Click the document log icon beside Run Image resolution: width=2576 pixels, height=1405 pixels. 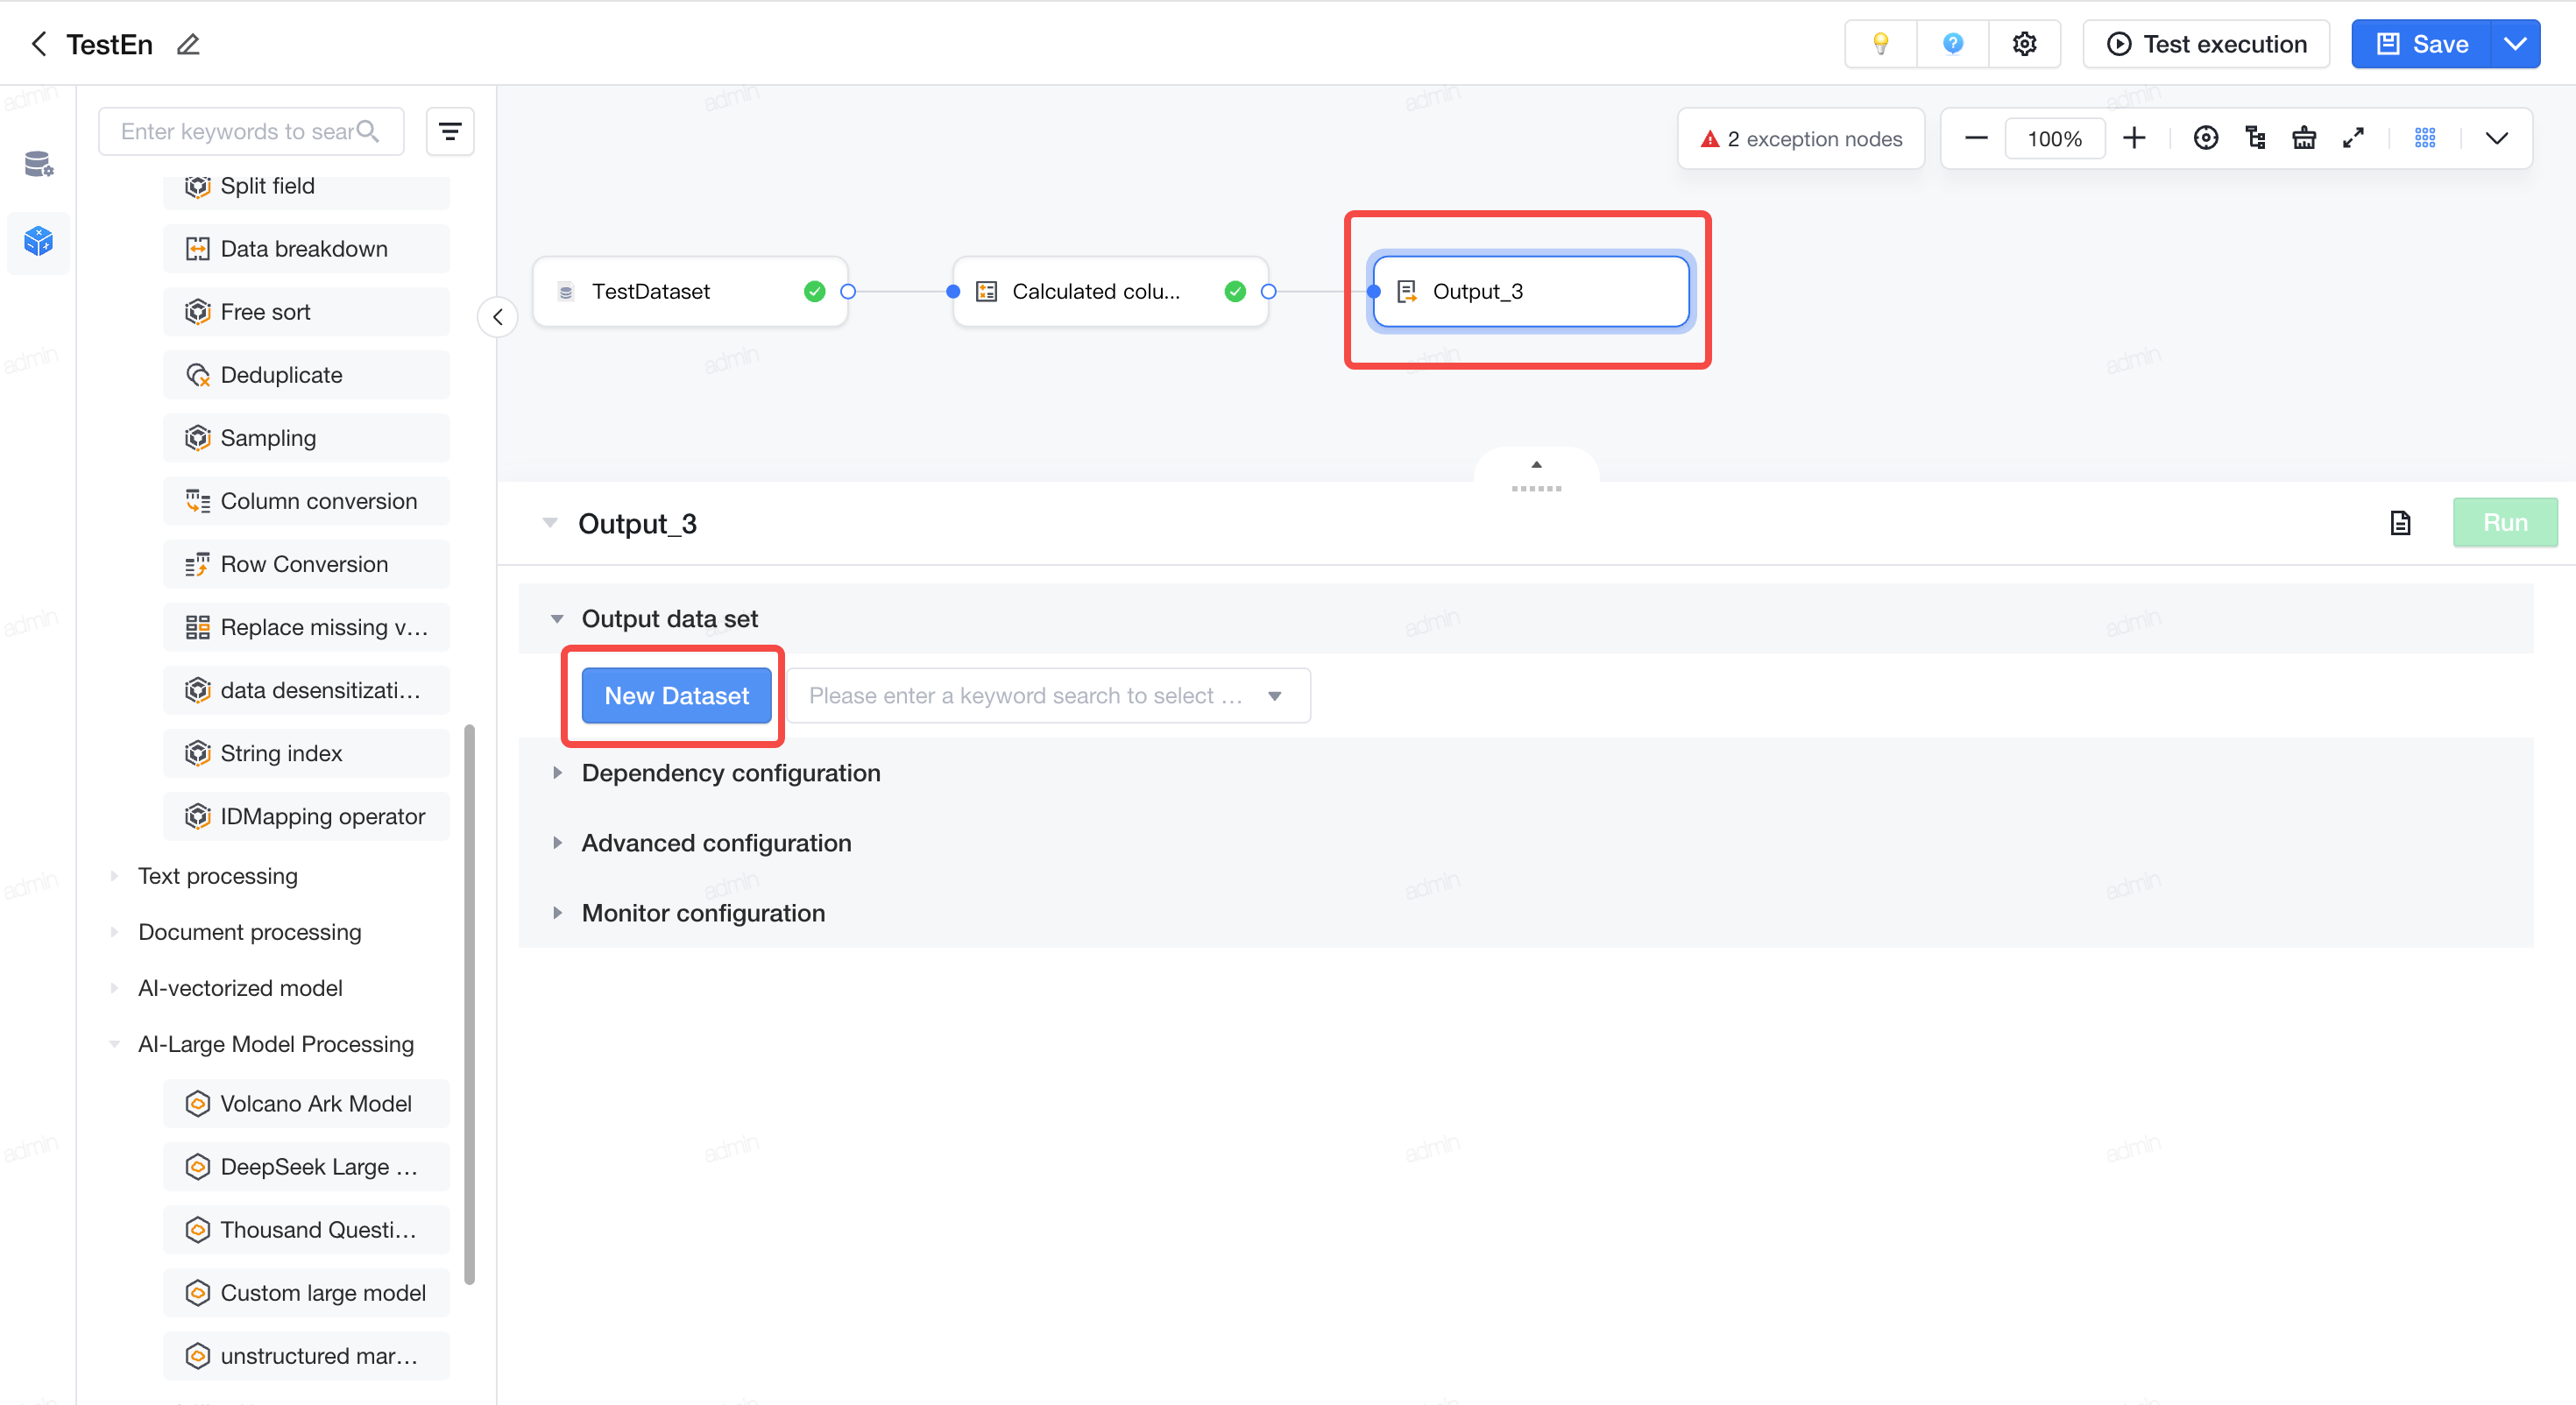click(2400, 522)
